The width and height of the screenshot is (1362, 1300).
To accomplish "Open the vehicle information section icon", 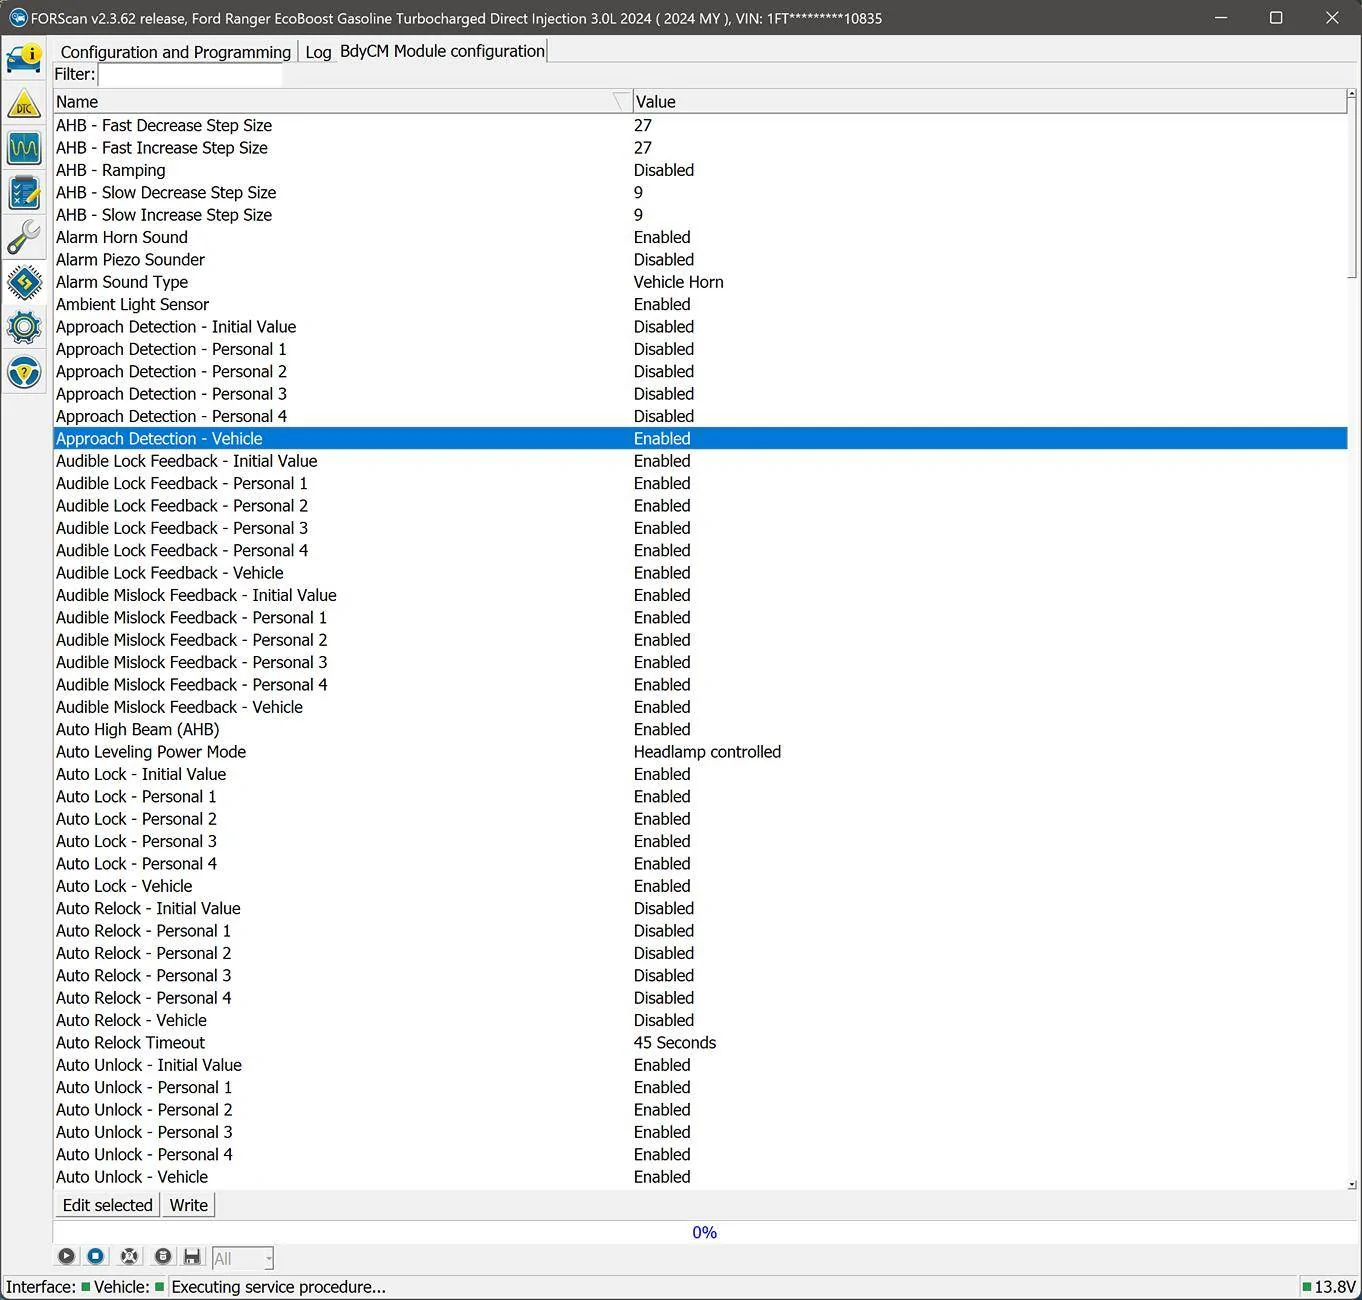I will pyautogui.click(x=24, y=58).
